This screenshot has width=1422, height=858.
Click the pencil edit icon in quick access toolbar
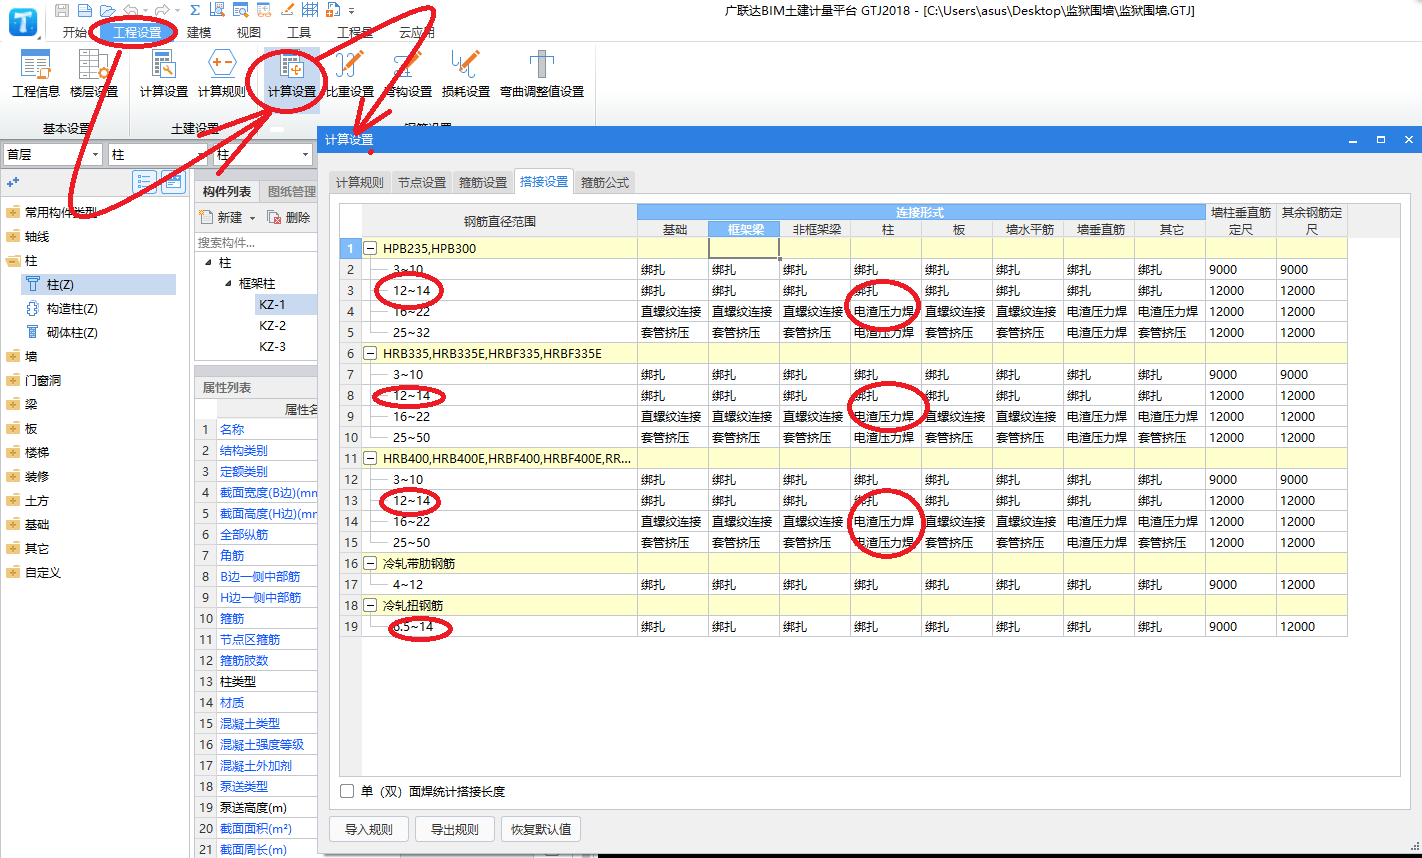point(287,10)
